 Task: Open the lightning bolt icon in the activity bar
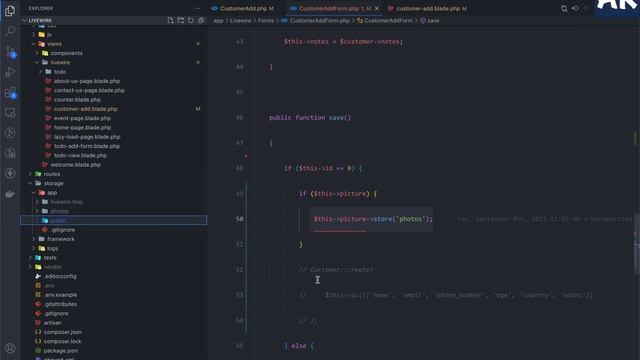pyautogui.click(x=10, y=173)
